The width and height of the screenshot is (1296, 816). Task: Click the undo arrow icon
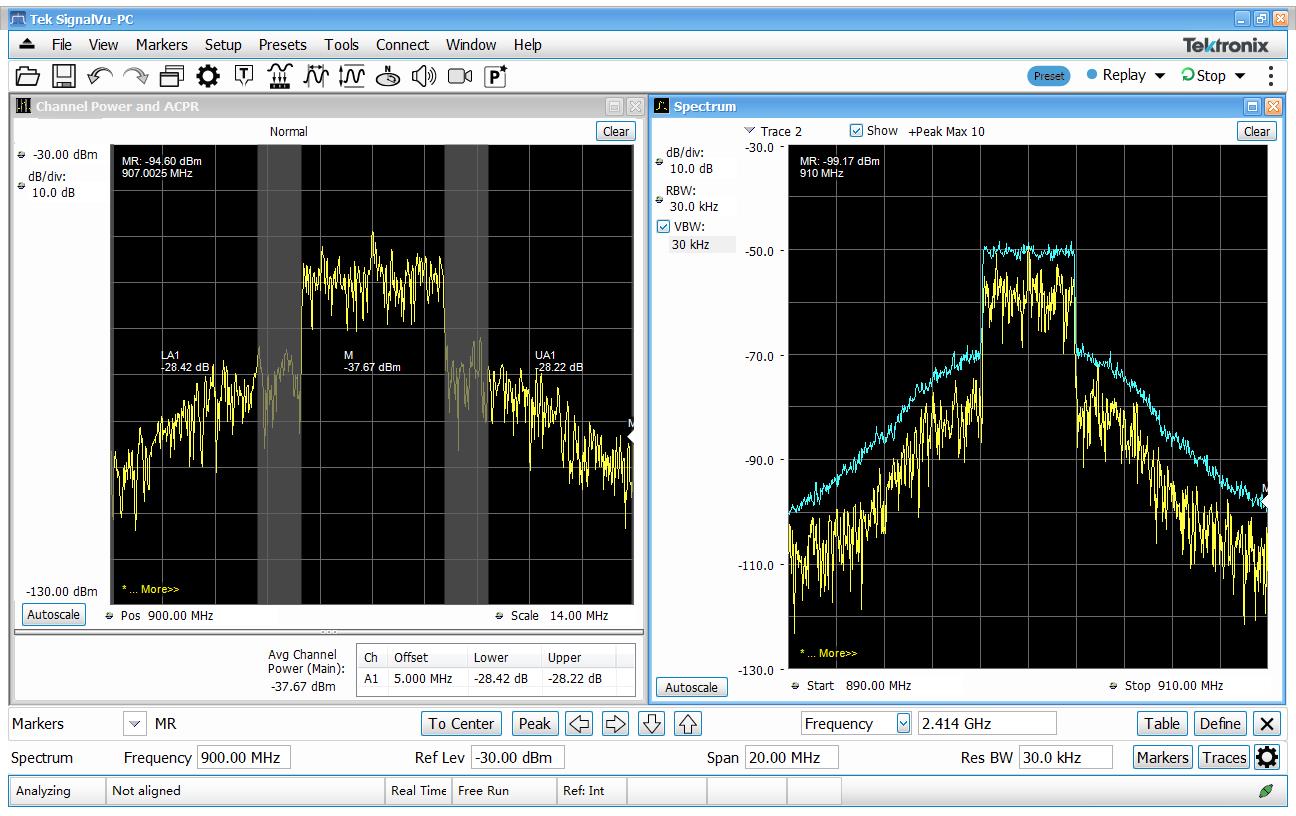[100, 76]
